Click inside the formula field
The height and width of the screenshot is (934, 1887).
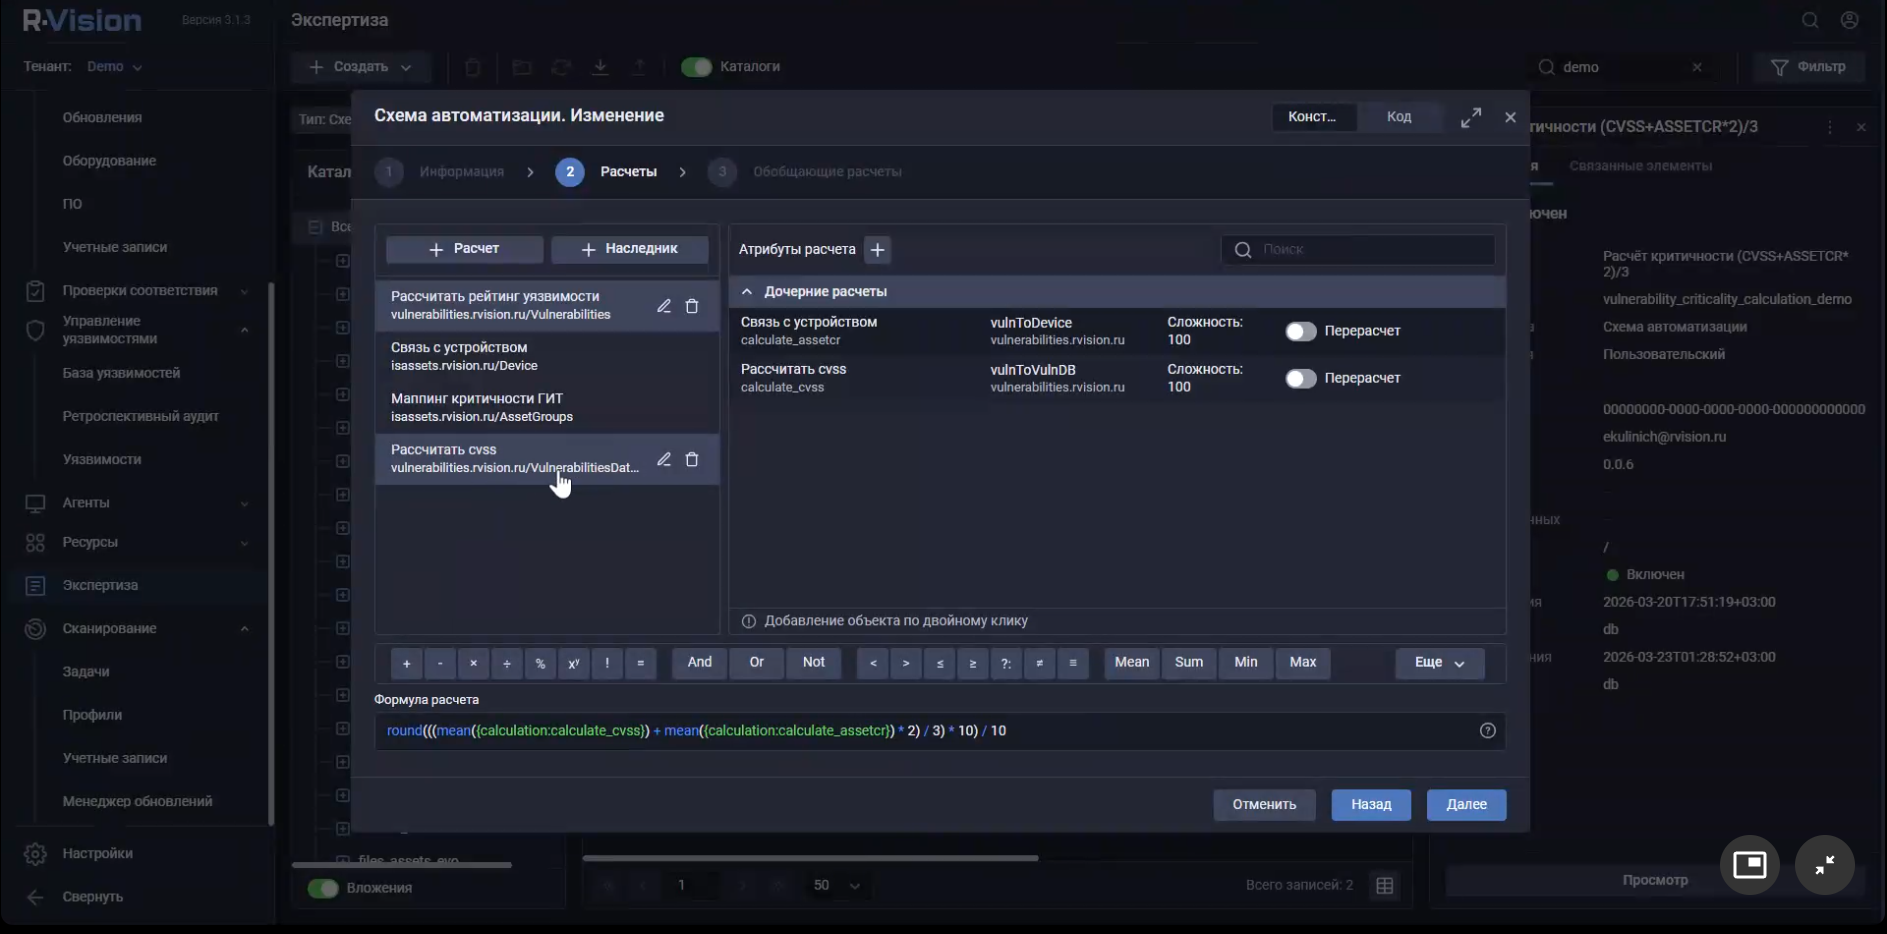(900, 730)
